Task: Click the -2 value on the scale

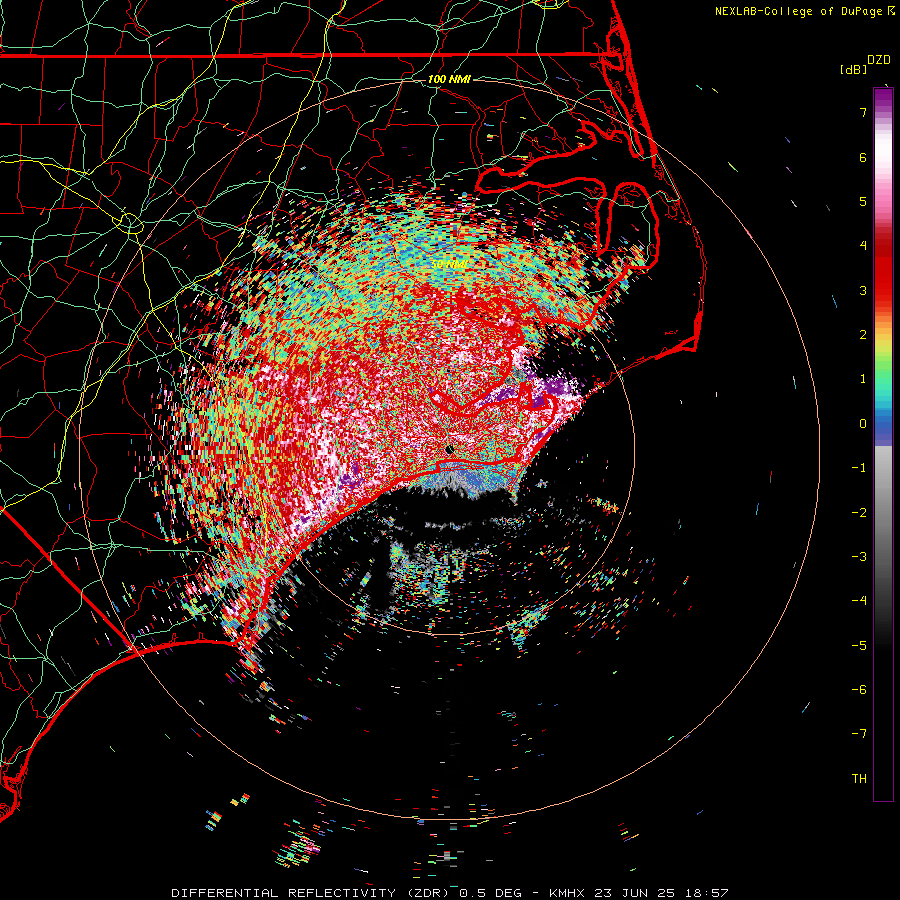Action: tap(859, 512)
